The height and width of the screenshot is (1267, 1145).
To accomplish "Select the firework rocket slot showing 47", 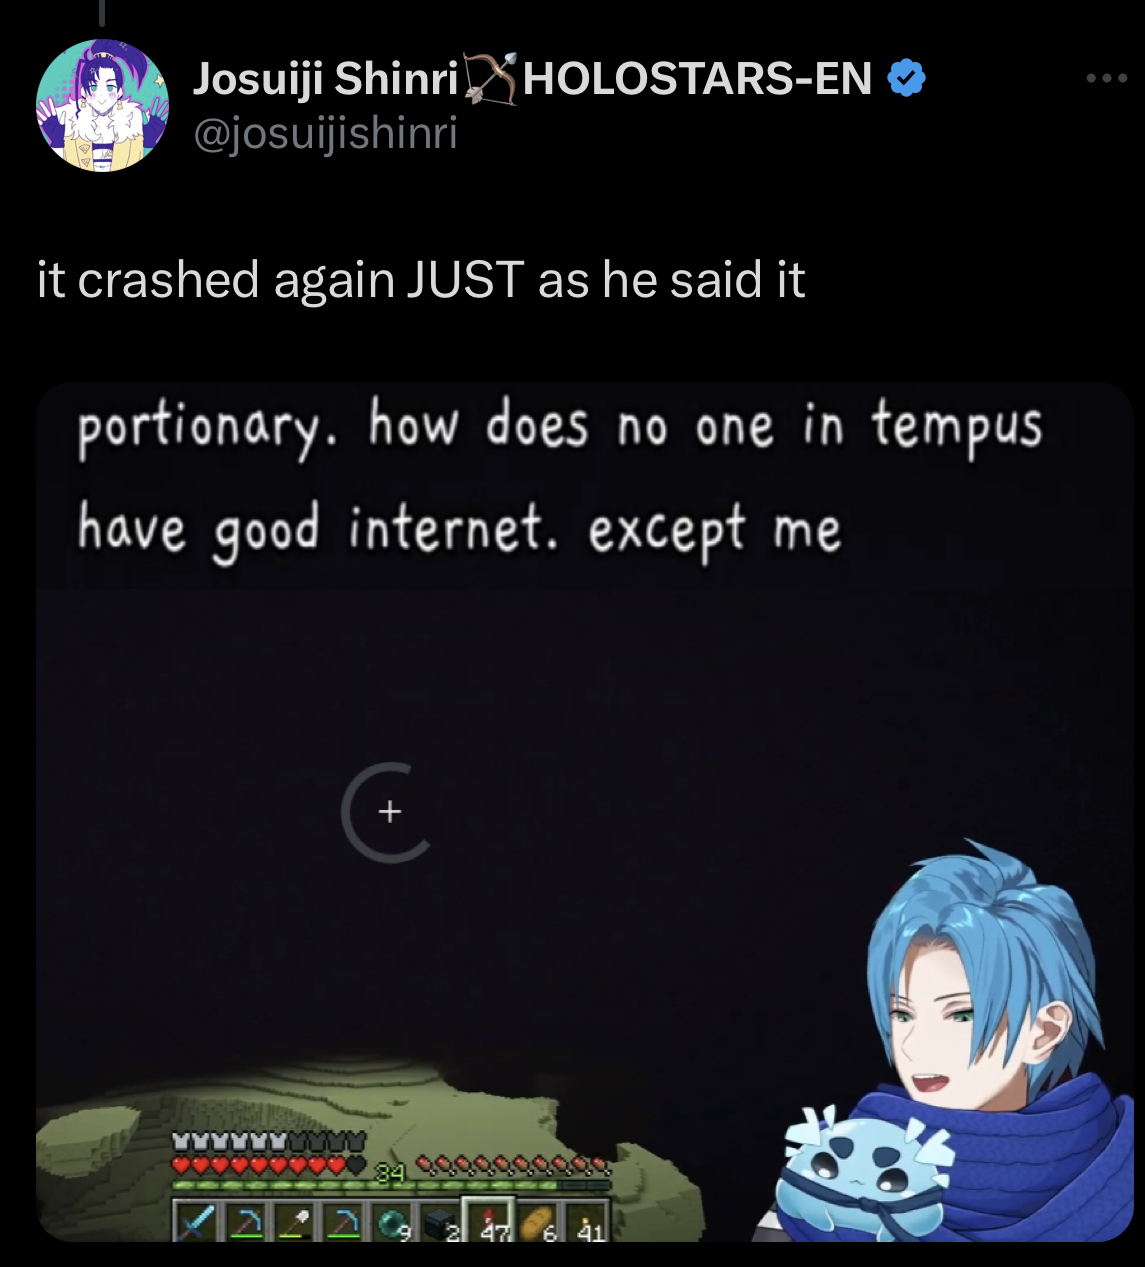I will [x=488, y=1220].
